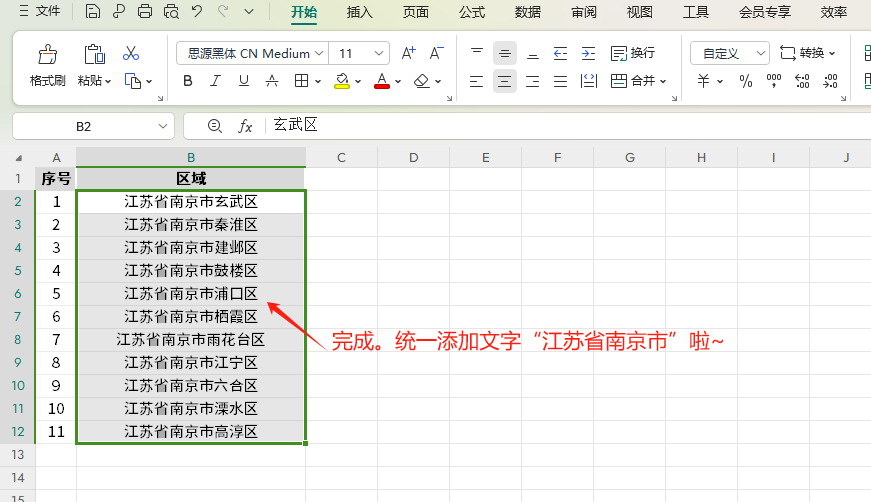Click the Increase Decimal icon
This screenshot has height=502, width=871.
[x=802, y=81]
